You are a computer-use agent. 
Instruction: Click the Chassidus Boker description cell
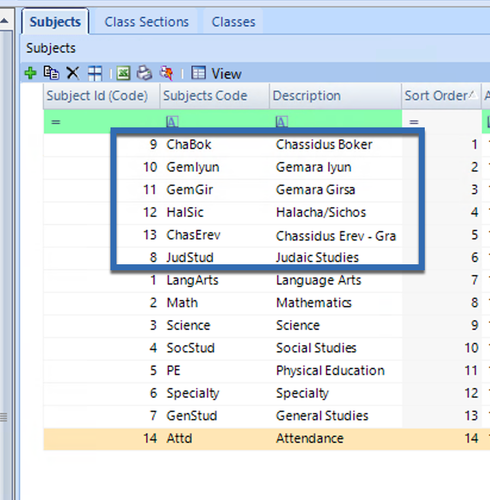coord(335,145)
